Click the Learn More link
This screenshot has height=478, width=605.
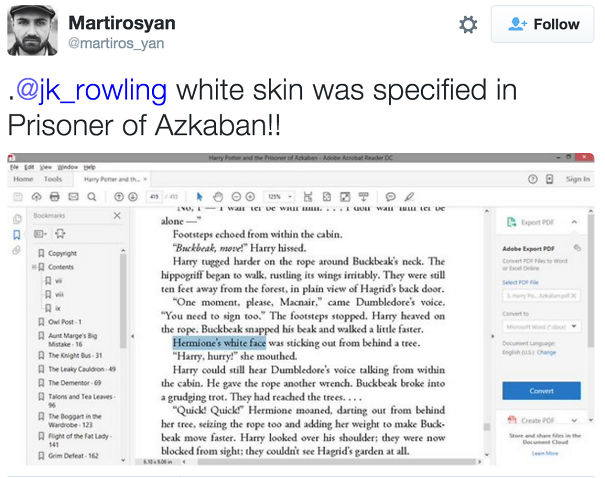(x=545, y=453)
